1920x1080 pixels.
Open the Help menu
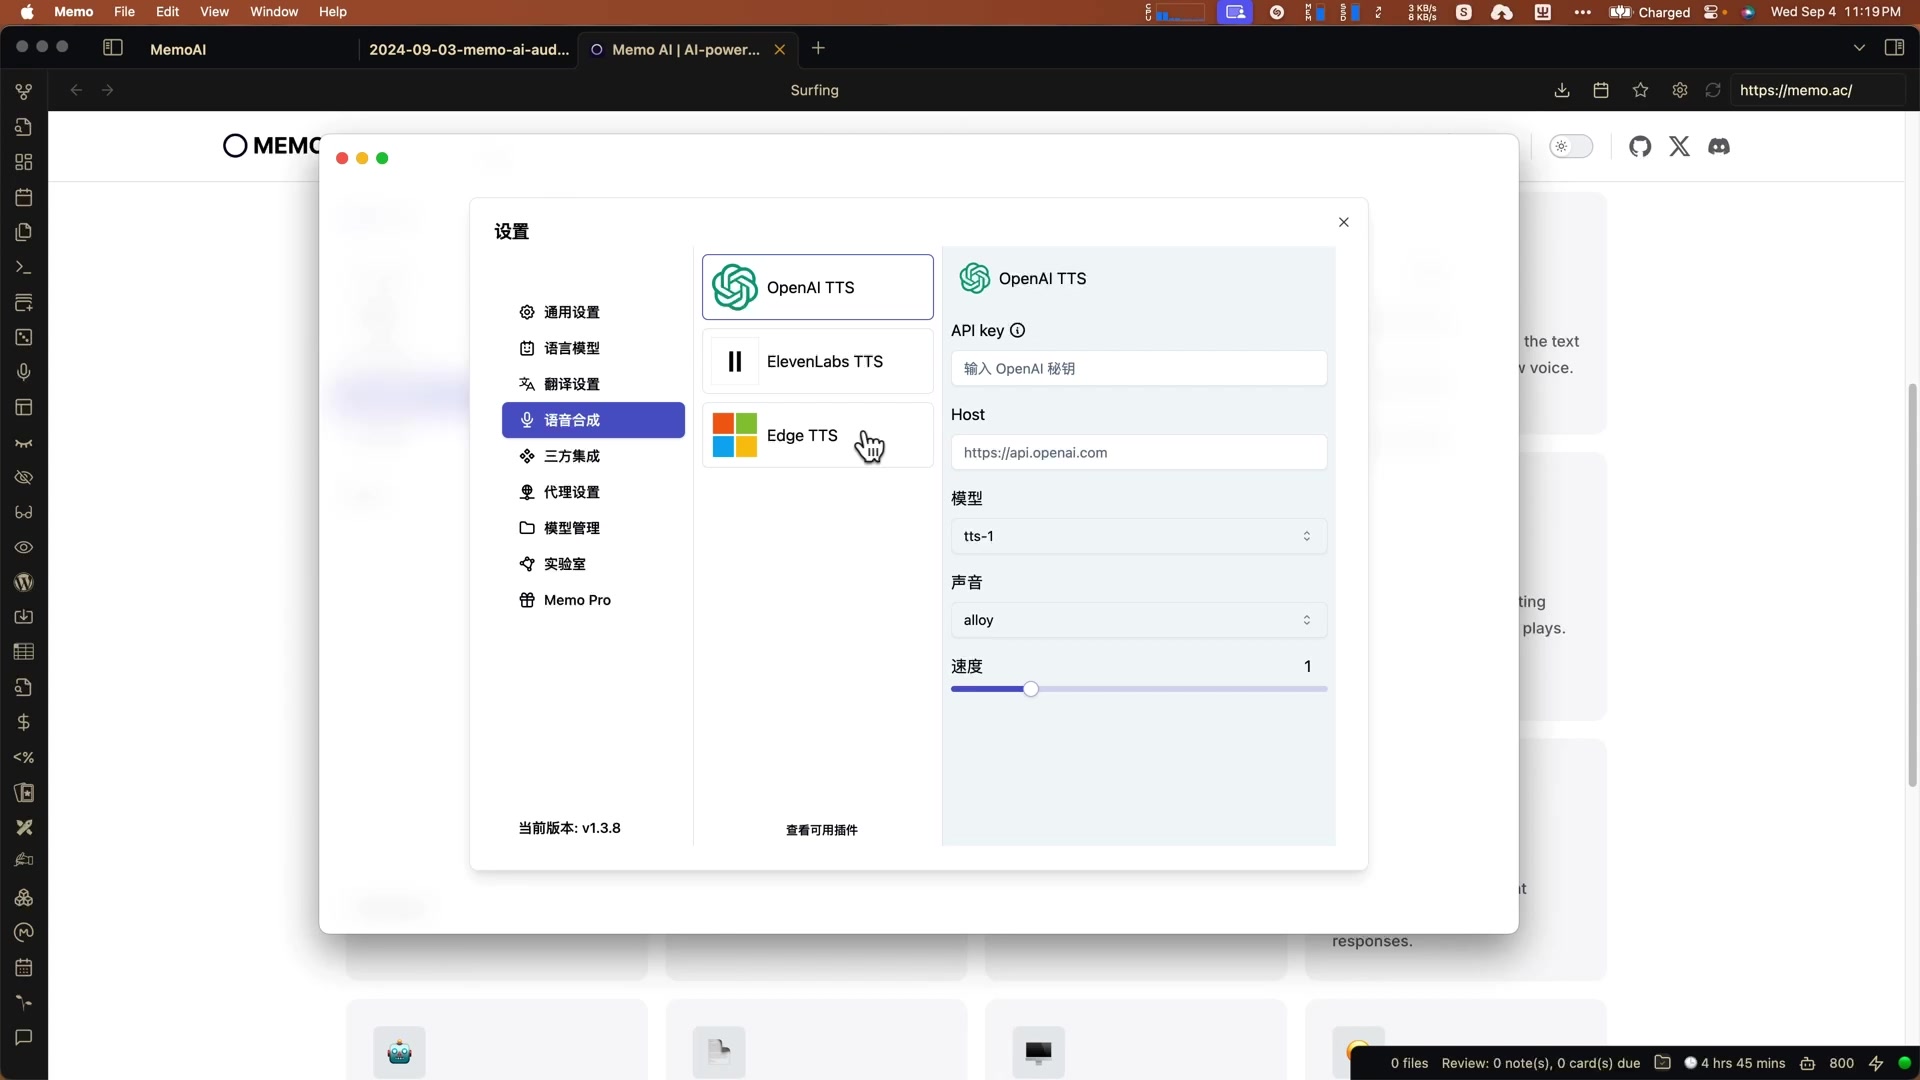(x=333, y=12)
